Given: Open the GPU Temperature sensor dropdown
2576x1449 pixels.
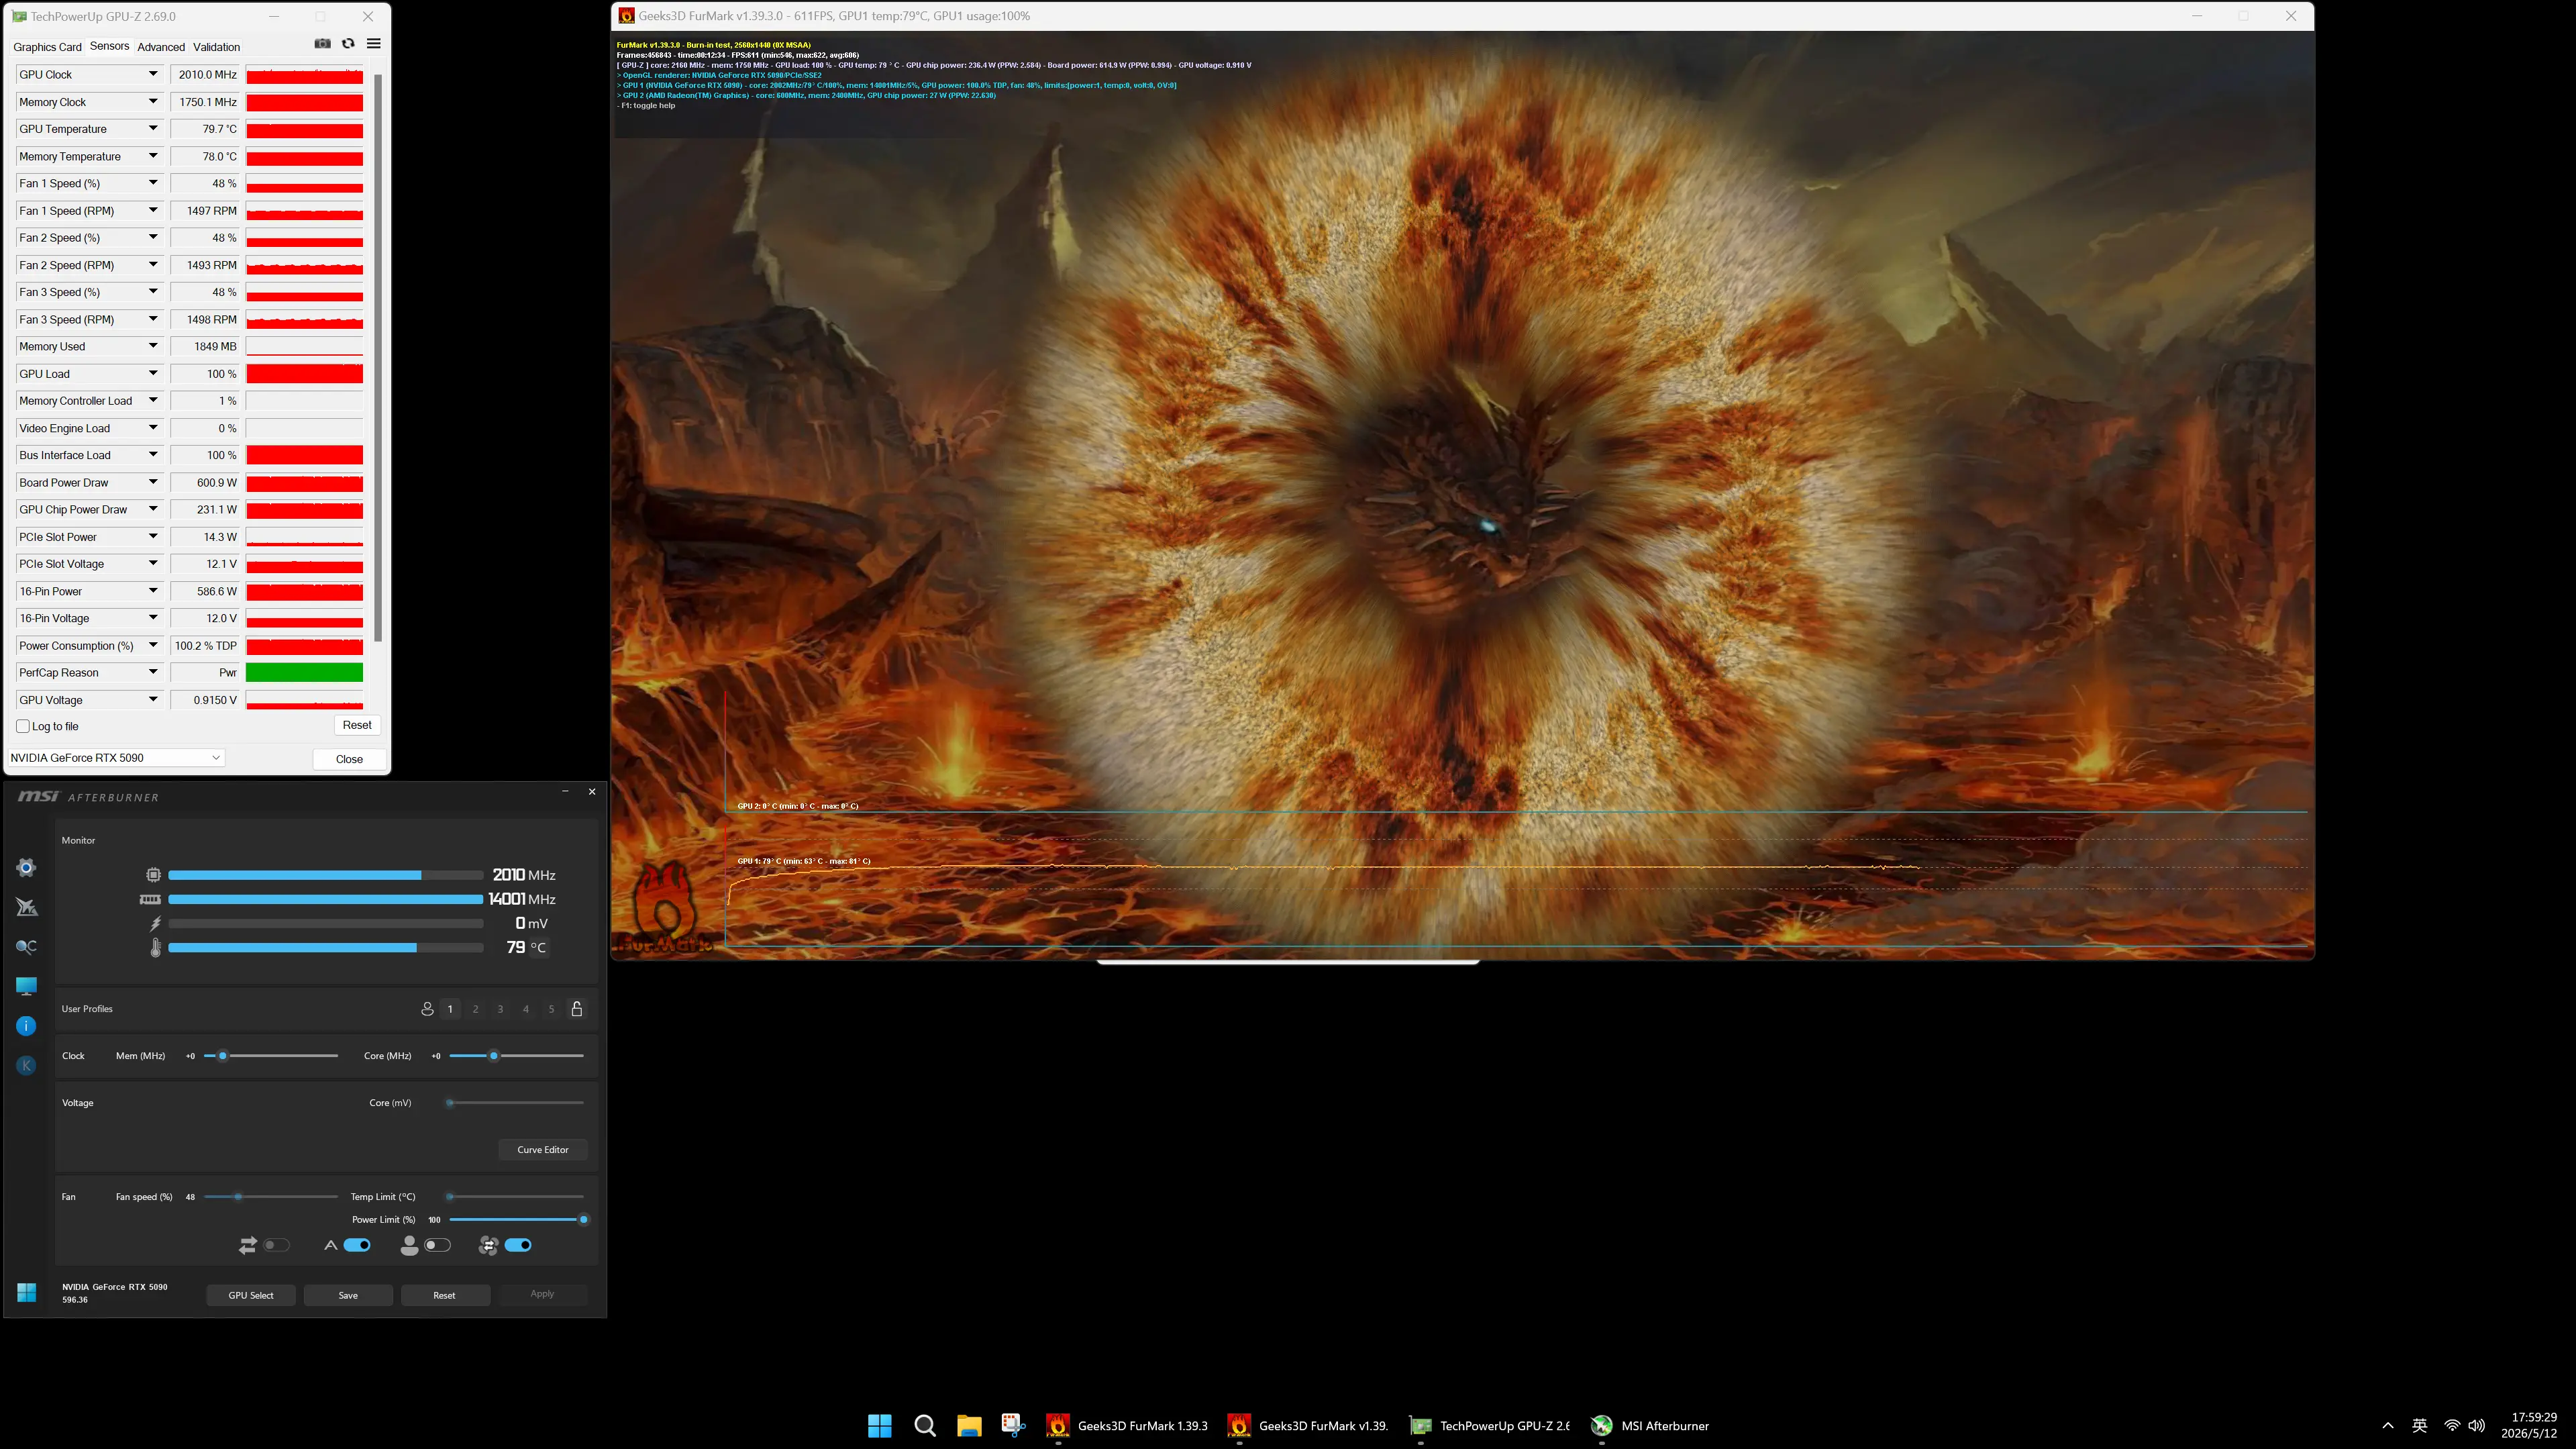Looking at the screenshot, I should [x=153, y=128].
